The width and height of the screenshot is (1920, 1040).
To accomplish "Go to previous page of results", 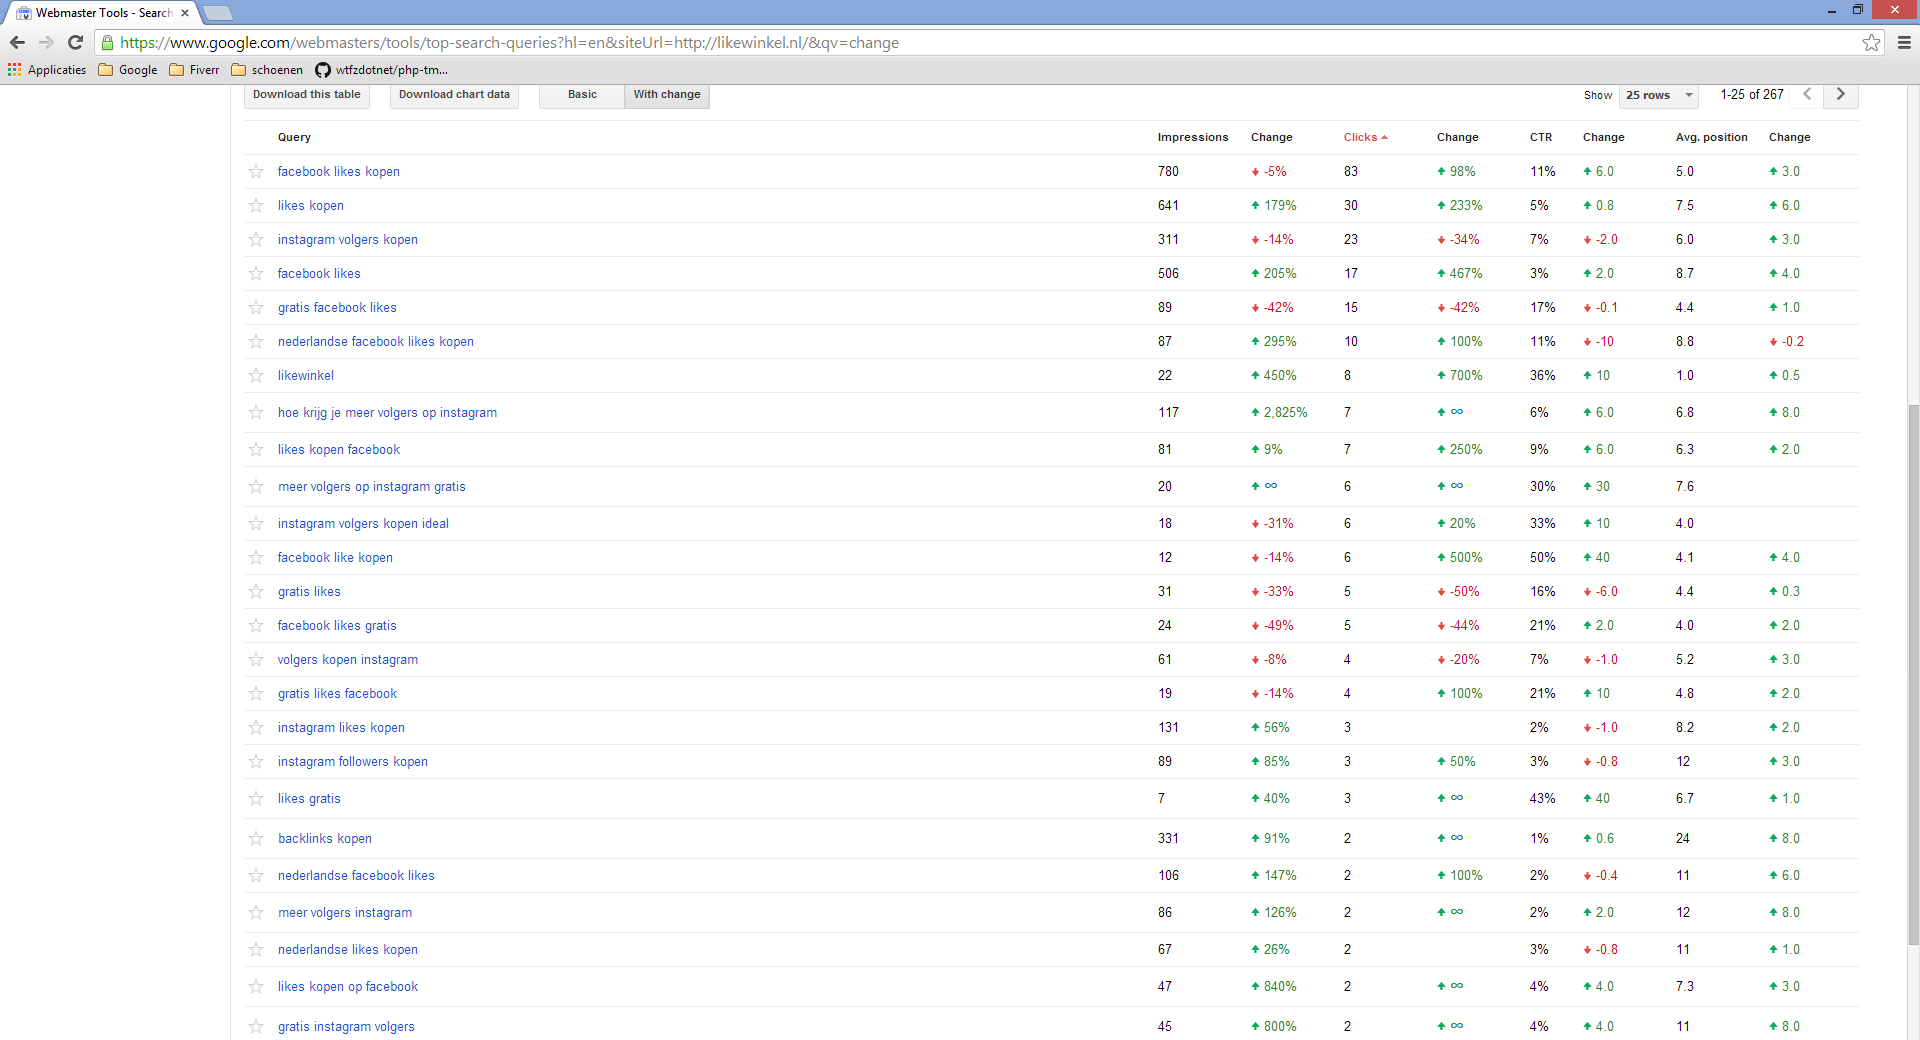I will tap(1807, 94).
